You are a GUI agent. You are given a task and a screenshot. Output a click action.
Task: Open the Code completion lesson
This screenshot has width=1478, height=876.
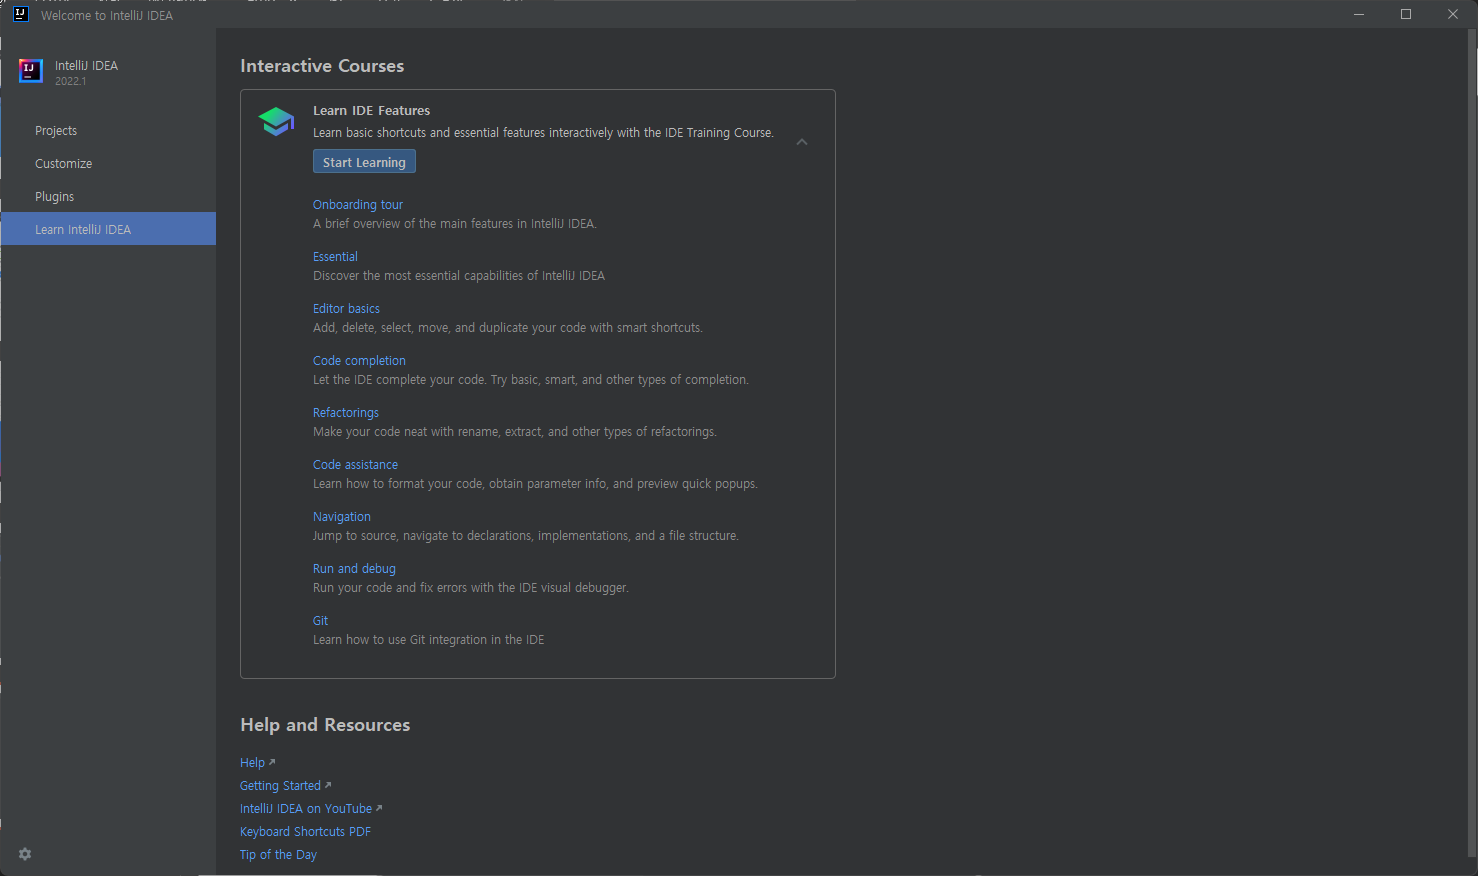[359, 361]
